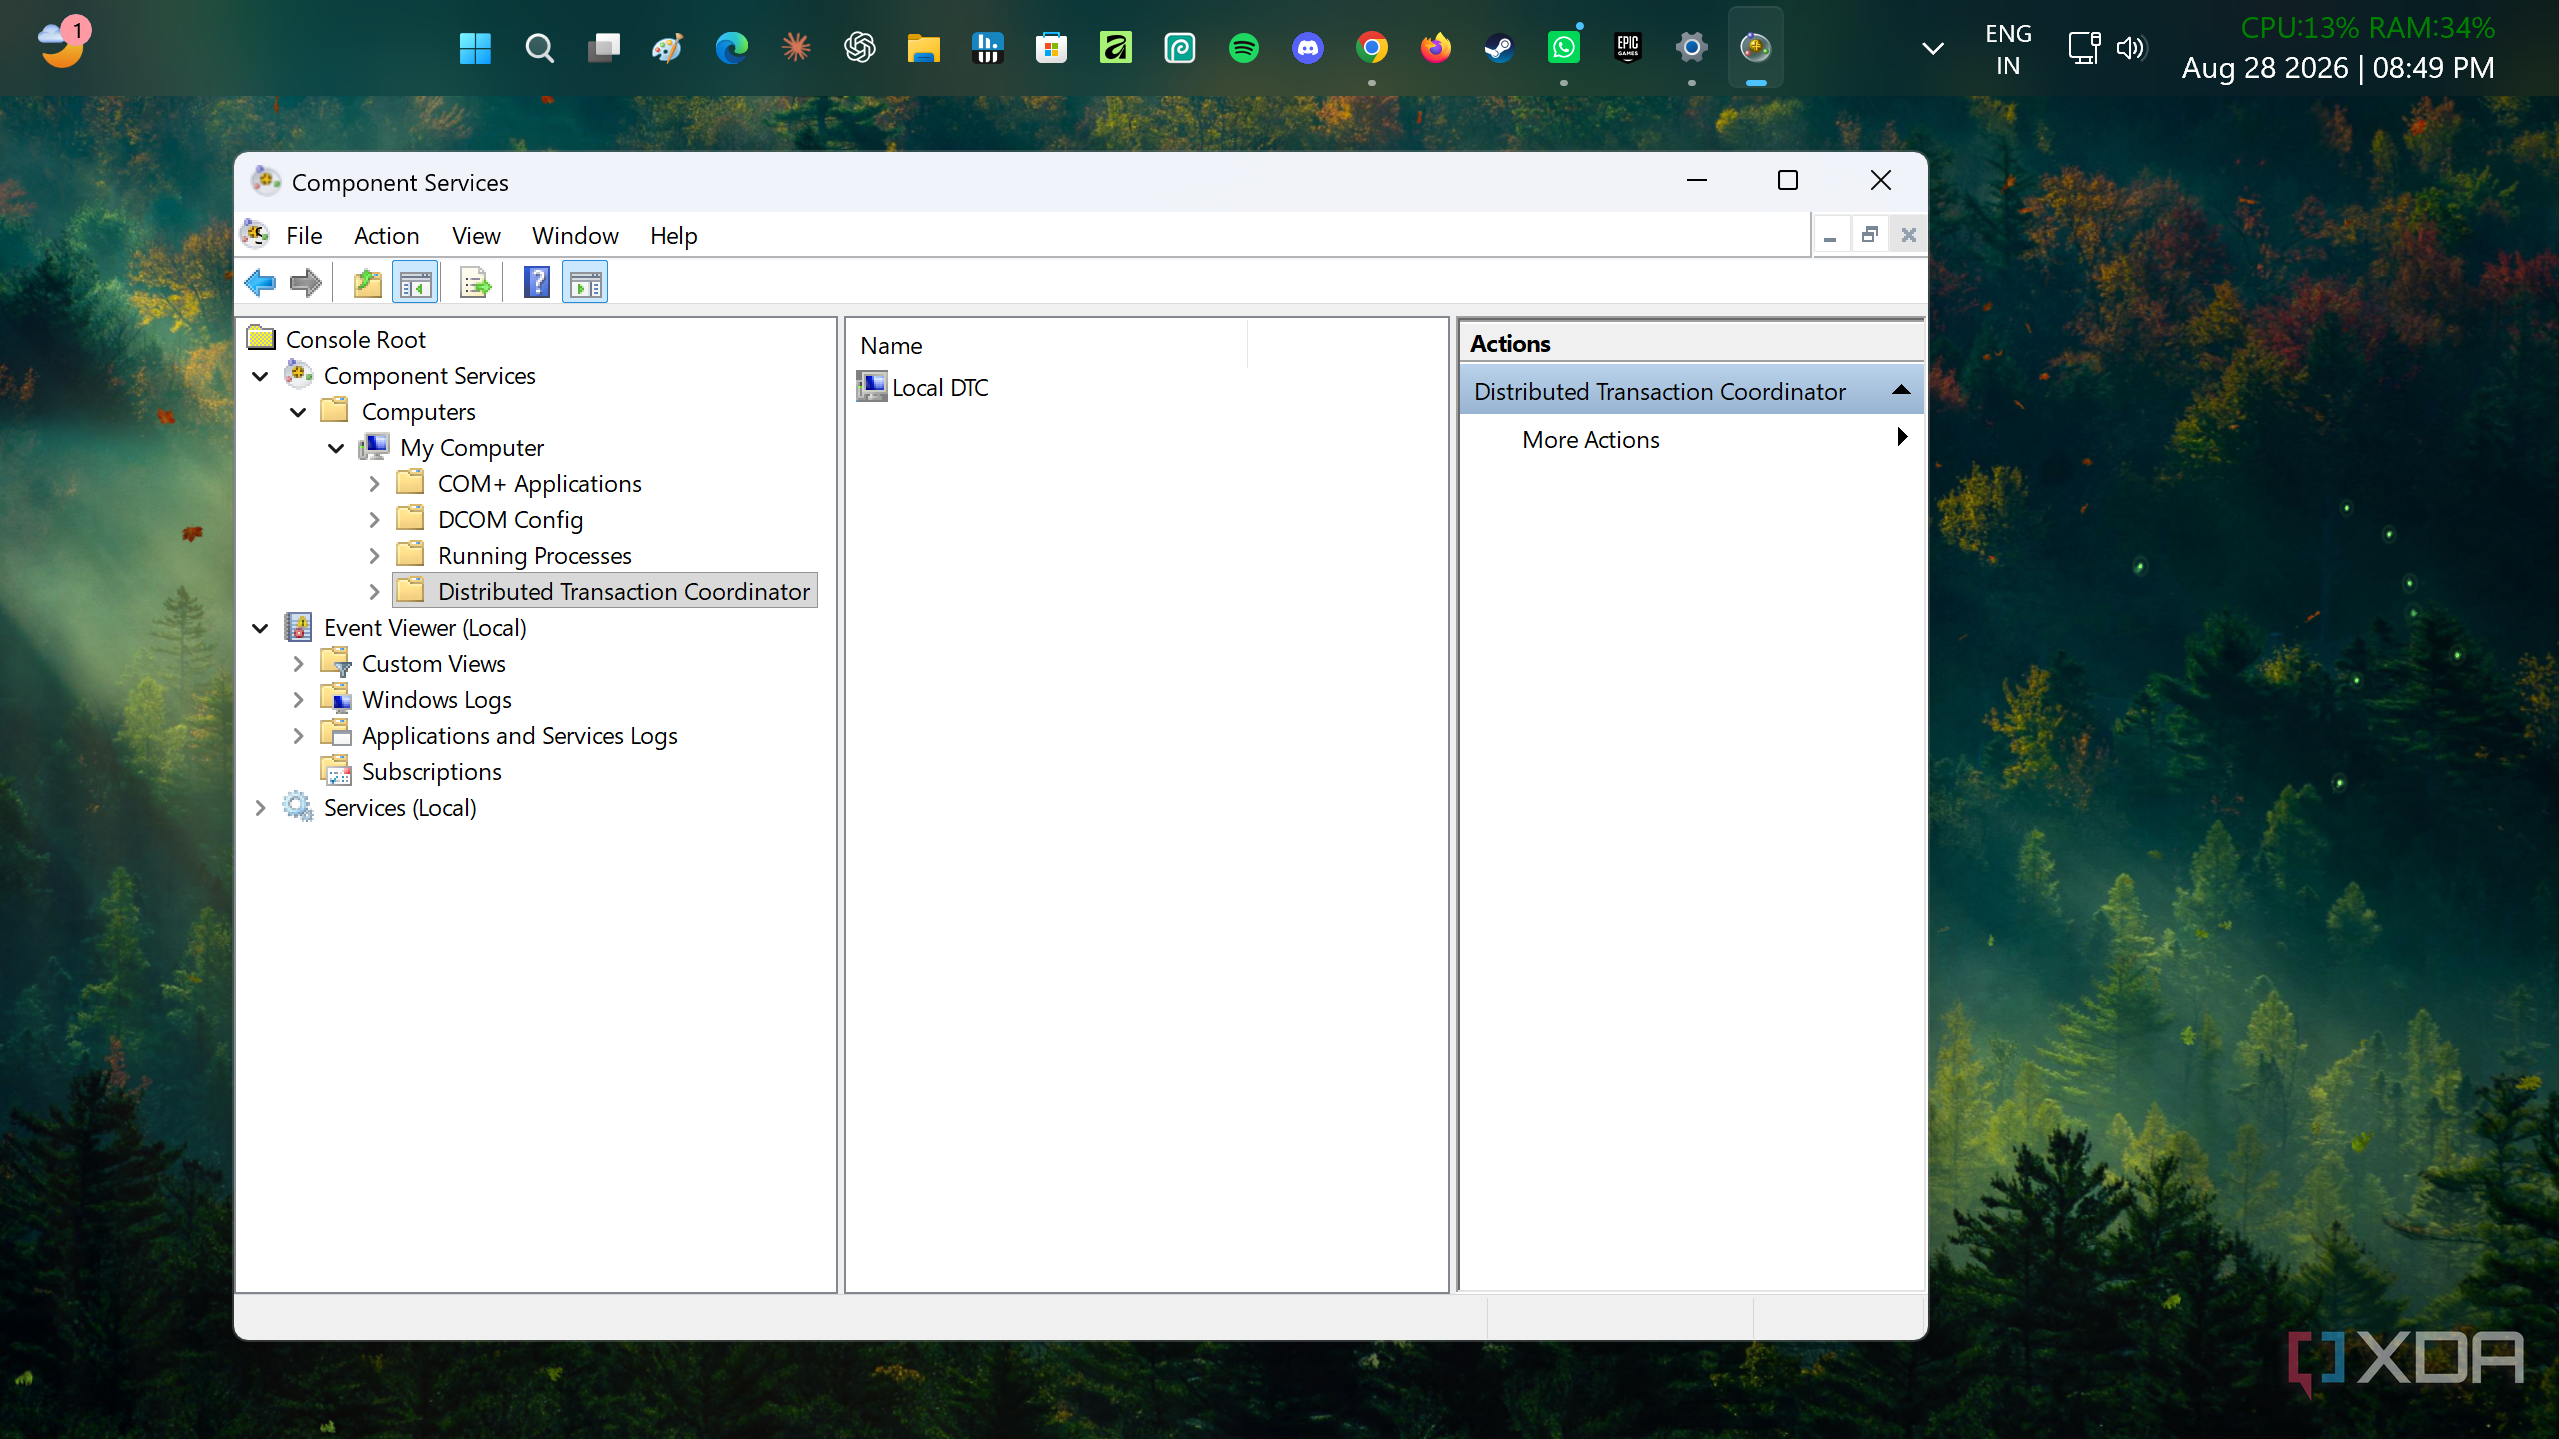This screenshot has width=2559, height=1439.
Task: Open the Help menu
Action: (x=674, y=235)
